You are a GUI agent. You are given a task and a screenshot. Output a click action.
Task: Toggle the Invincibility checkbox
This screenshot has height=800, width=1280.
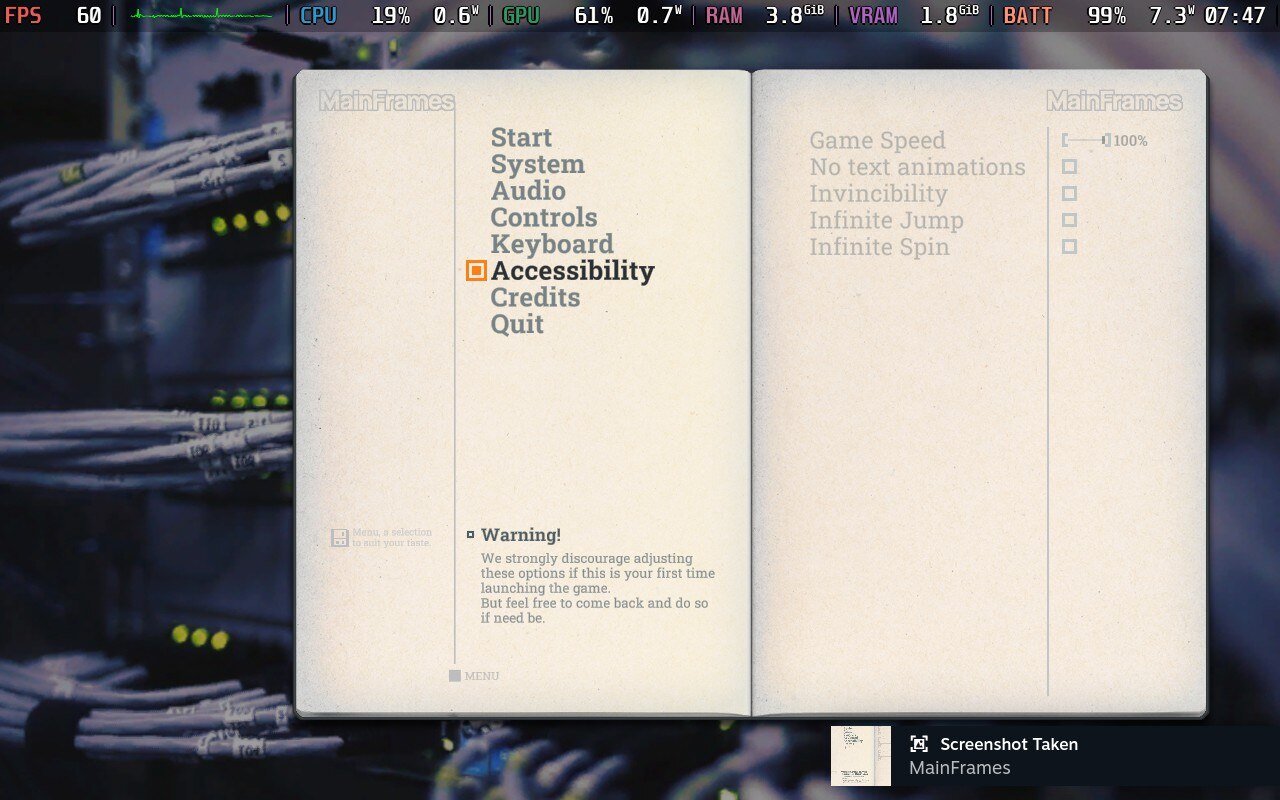[1069, 194]
